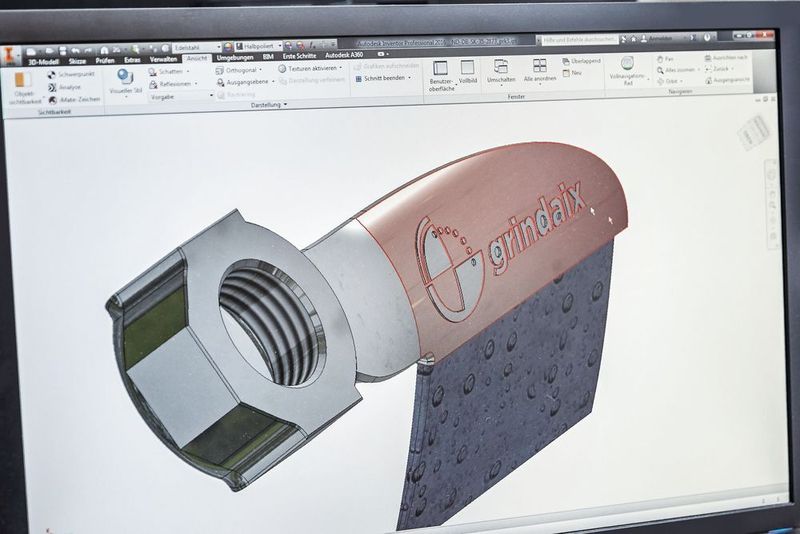Click the Redo arrow in quick access toolbar
This screenshot has width=800, height=534.
tap(88, 50)
